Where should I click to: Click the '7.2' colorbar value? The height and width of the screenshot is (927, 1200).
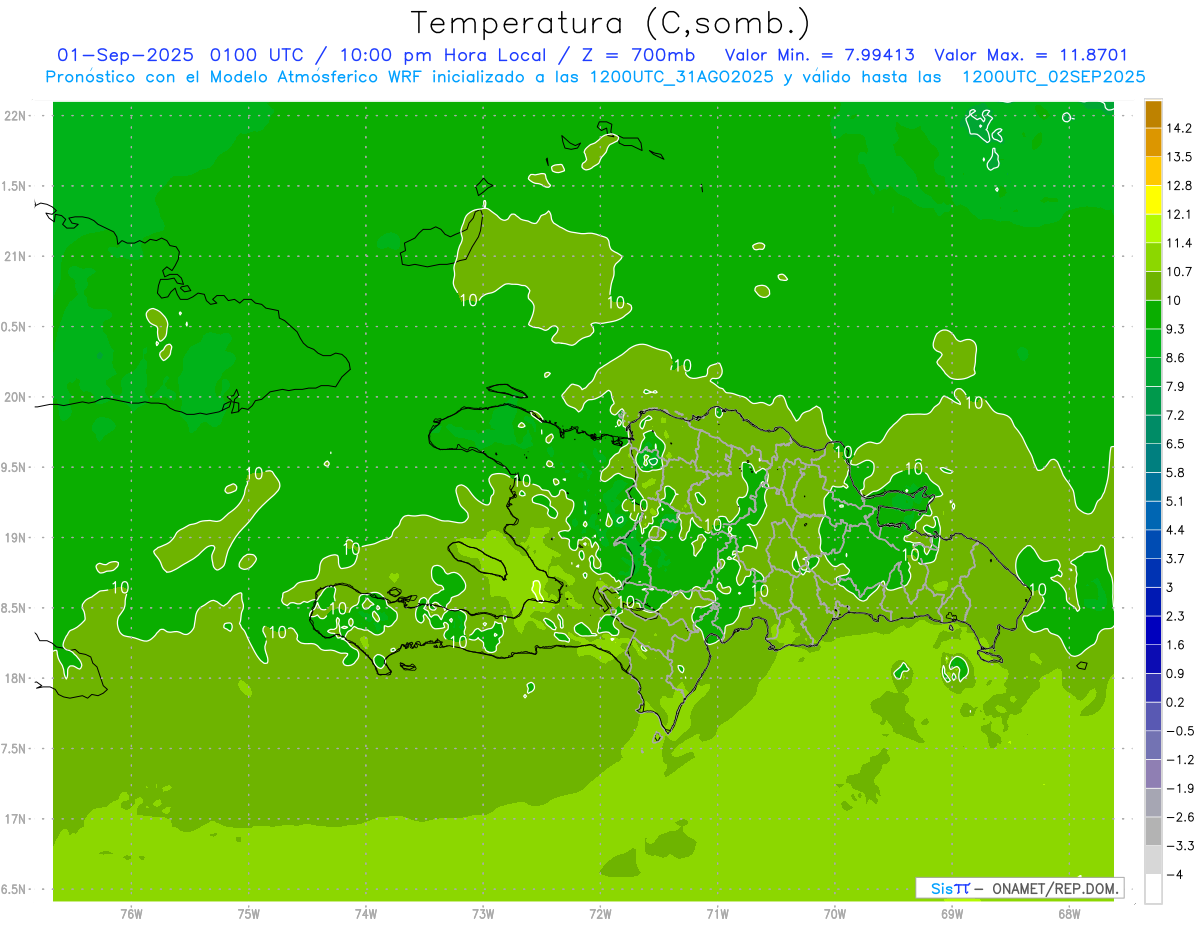[1177, 415]
